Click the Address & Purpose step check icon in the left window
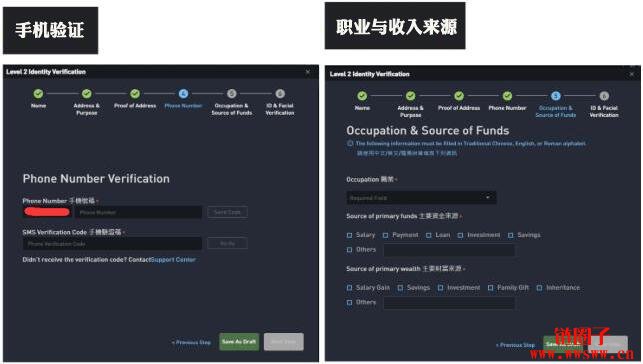This screenshot has height=364, width=643. pos(87,94)
